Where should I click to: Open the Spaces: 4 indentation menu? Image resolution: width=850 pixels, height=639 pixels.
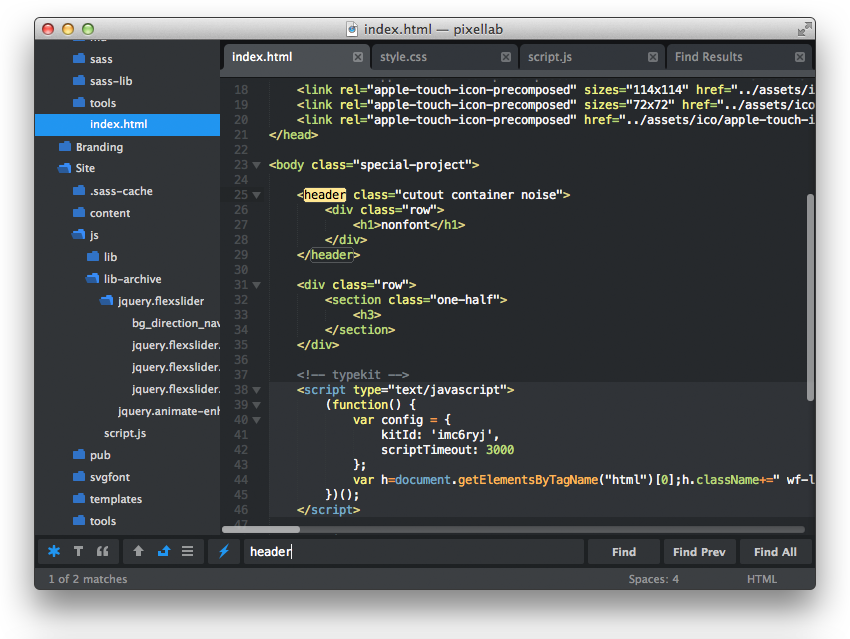[653, 579]
